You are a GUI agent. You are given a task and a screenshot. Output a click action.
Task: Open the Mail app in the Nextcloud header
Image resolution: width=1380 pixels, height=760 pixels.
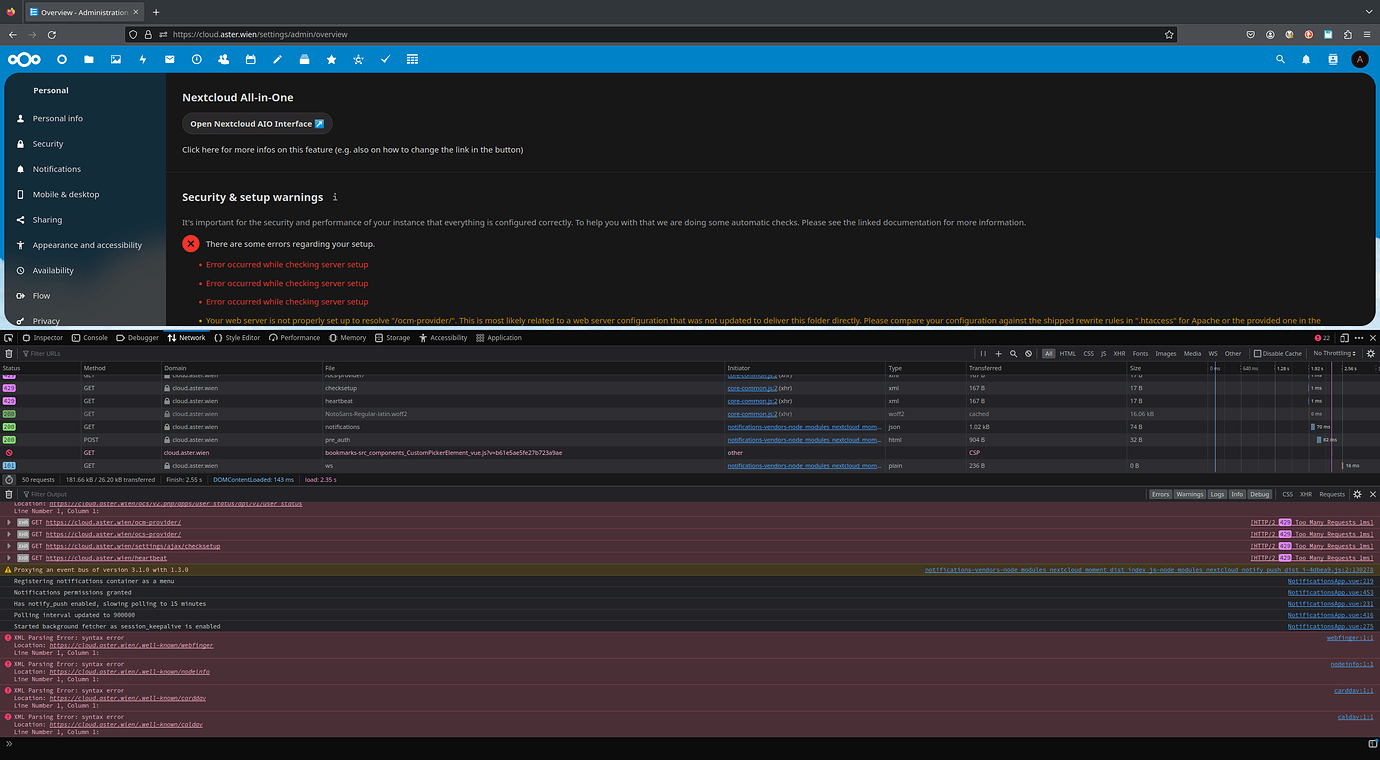click(170, 60)
